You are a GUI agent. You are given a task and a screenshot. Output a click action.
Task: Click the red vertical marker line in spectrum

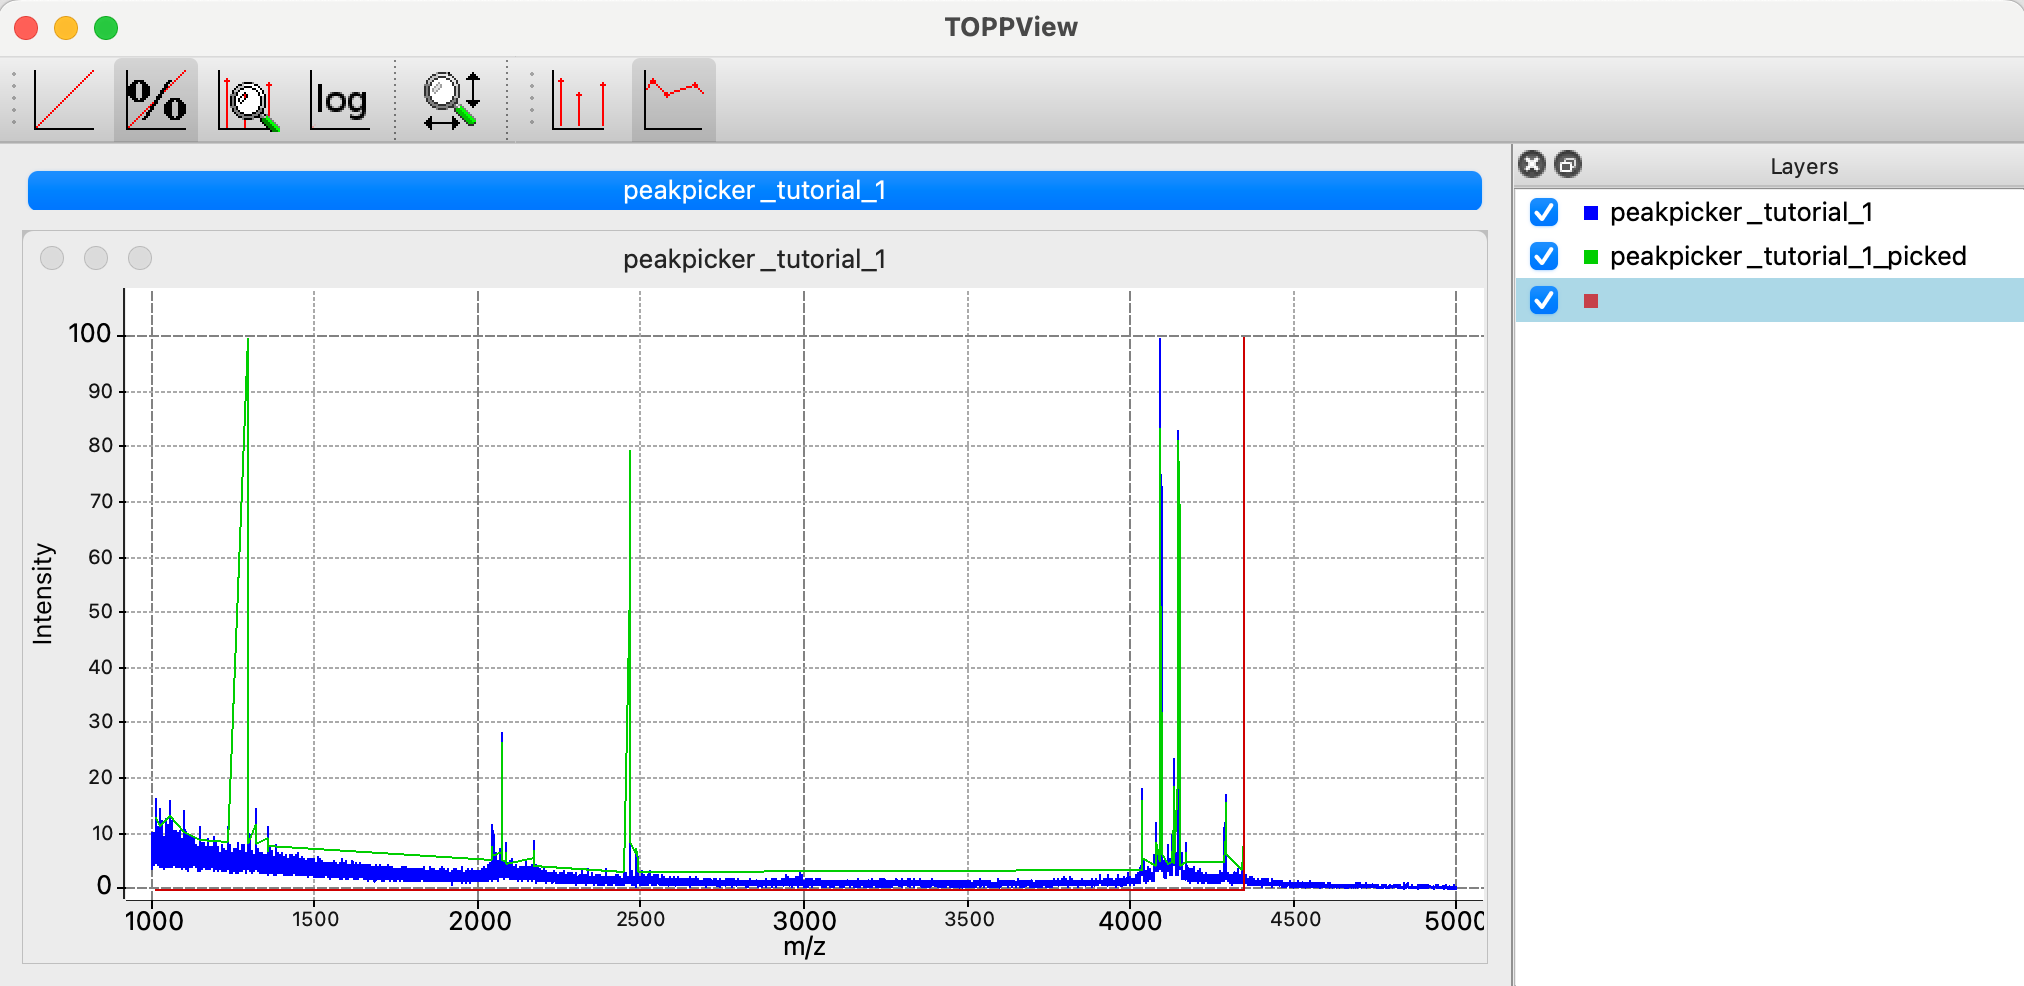point(1244,610)
